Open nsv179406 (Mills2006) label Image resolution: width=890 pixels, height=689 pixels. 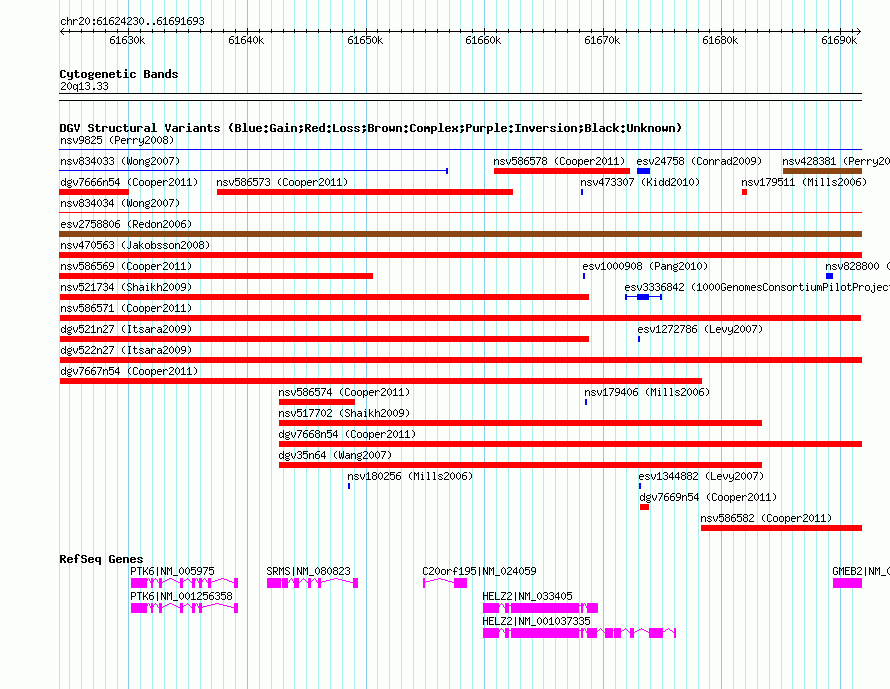pyautogui.click(x=647, y=392)
